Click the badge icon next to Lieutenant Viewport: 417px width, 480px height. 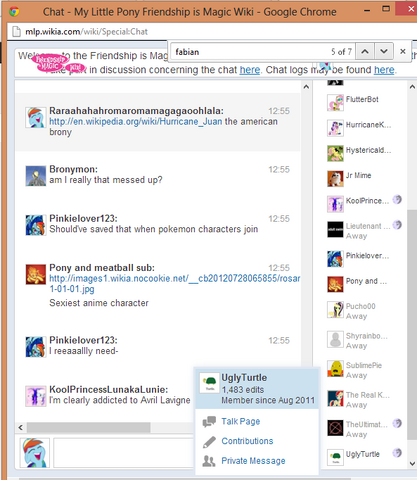(397, 225)
